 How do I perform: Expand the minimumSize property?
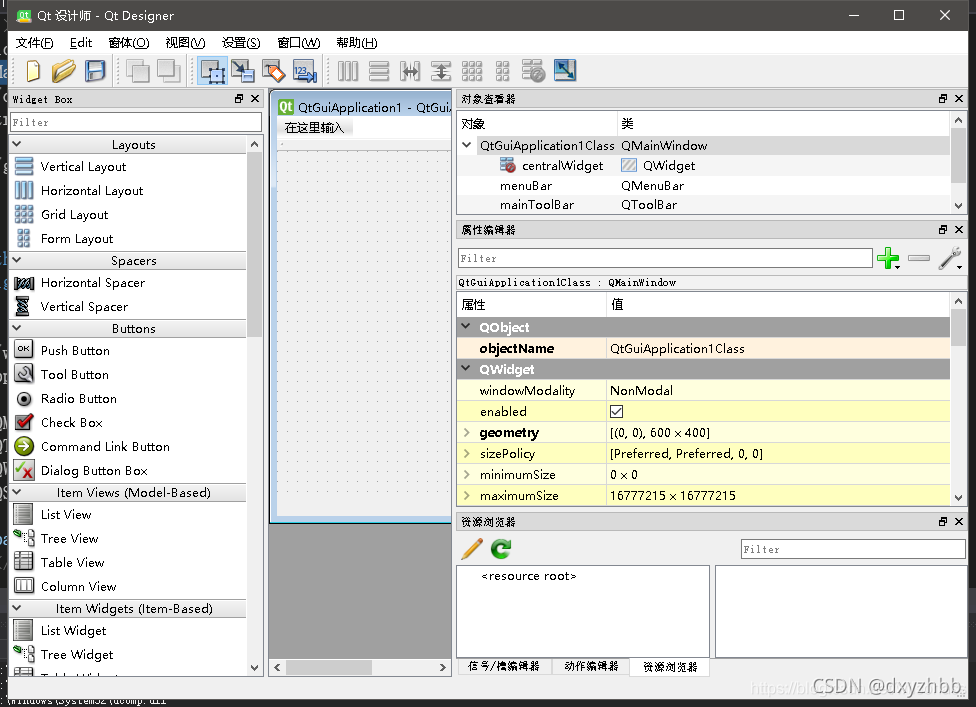[x=466, y=474]
